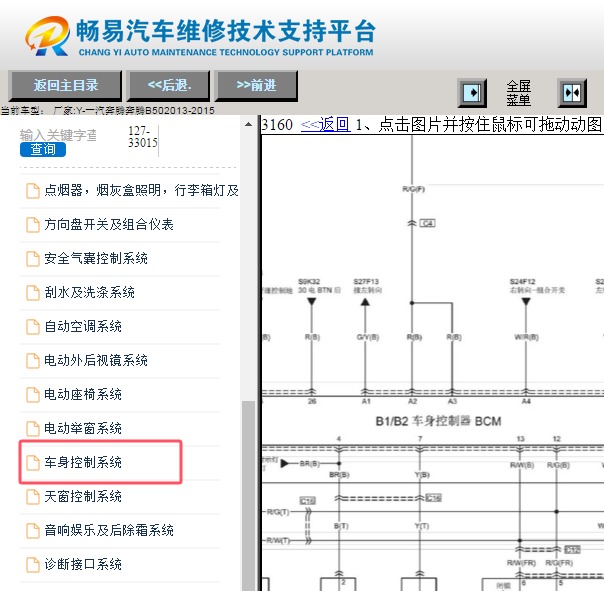Viewport: 604px width, 591px height.
Task: Click the 查询 search button
Action: click(43, 149)
